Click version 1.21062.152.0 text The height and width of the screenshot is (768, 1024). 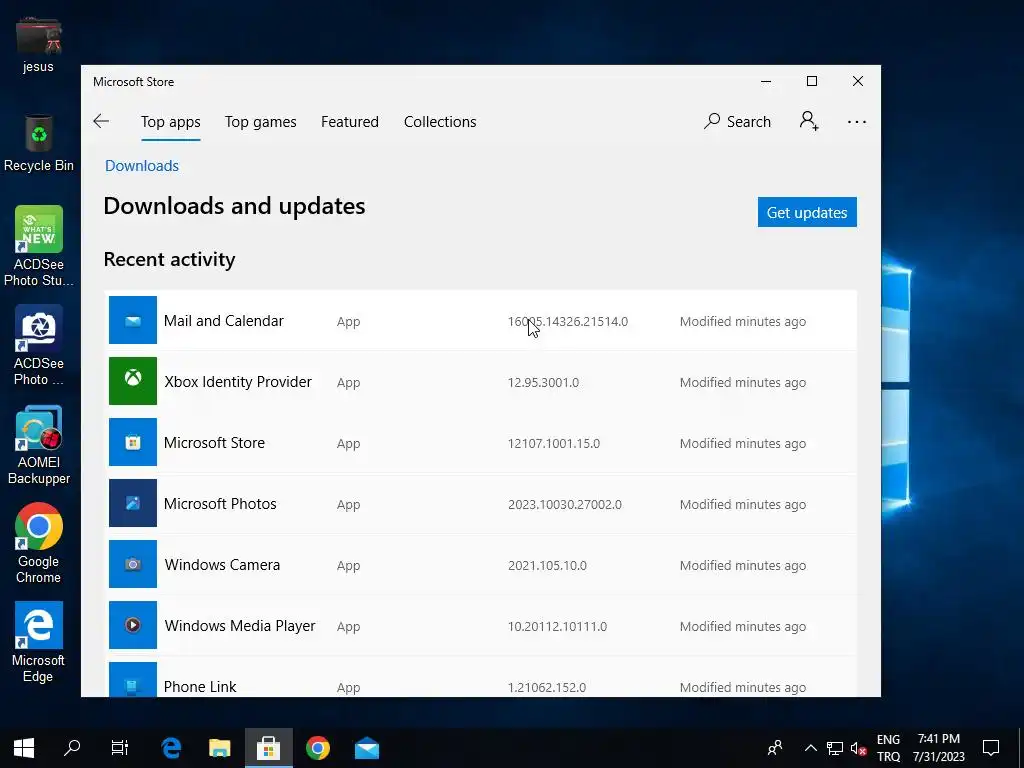coord(547,688)
